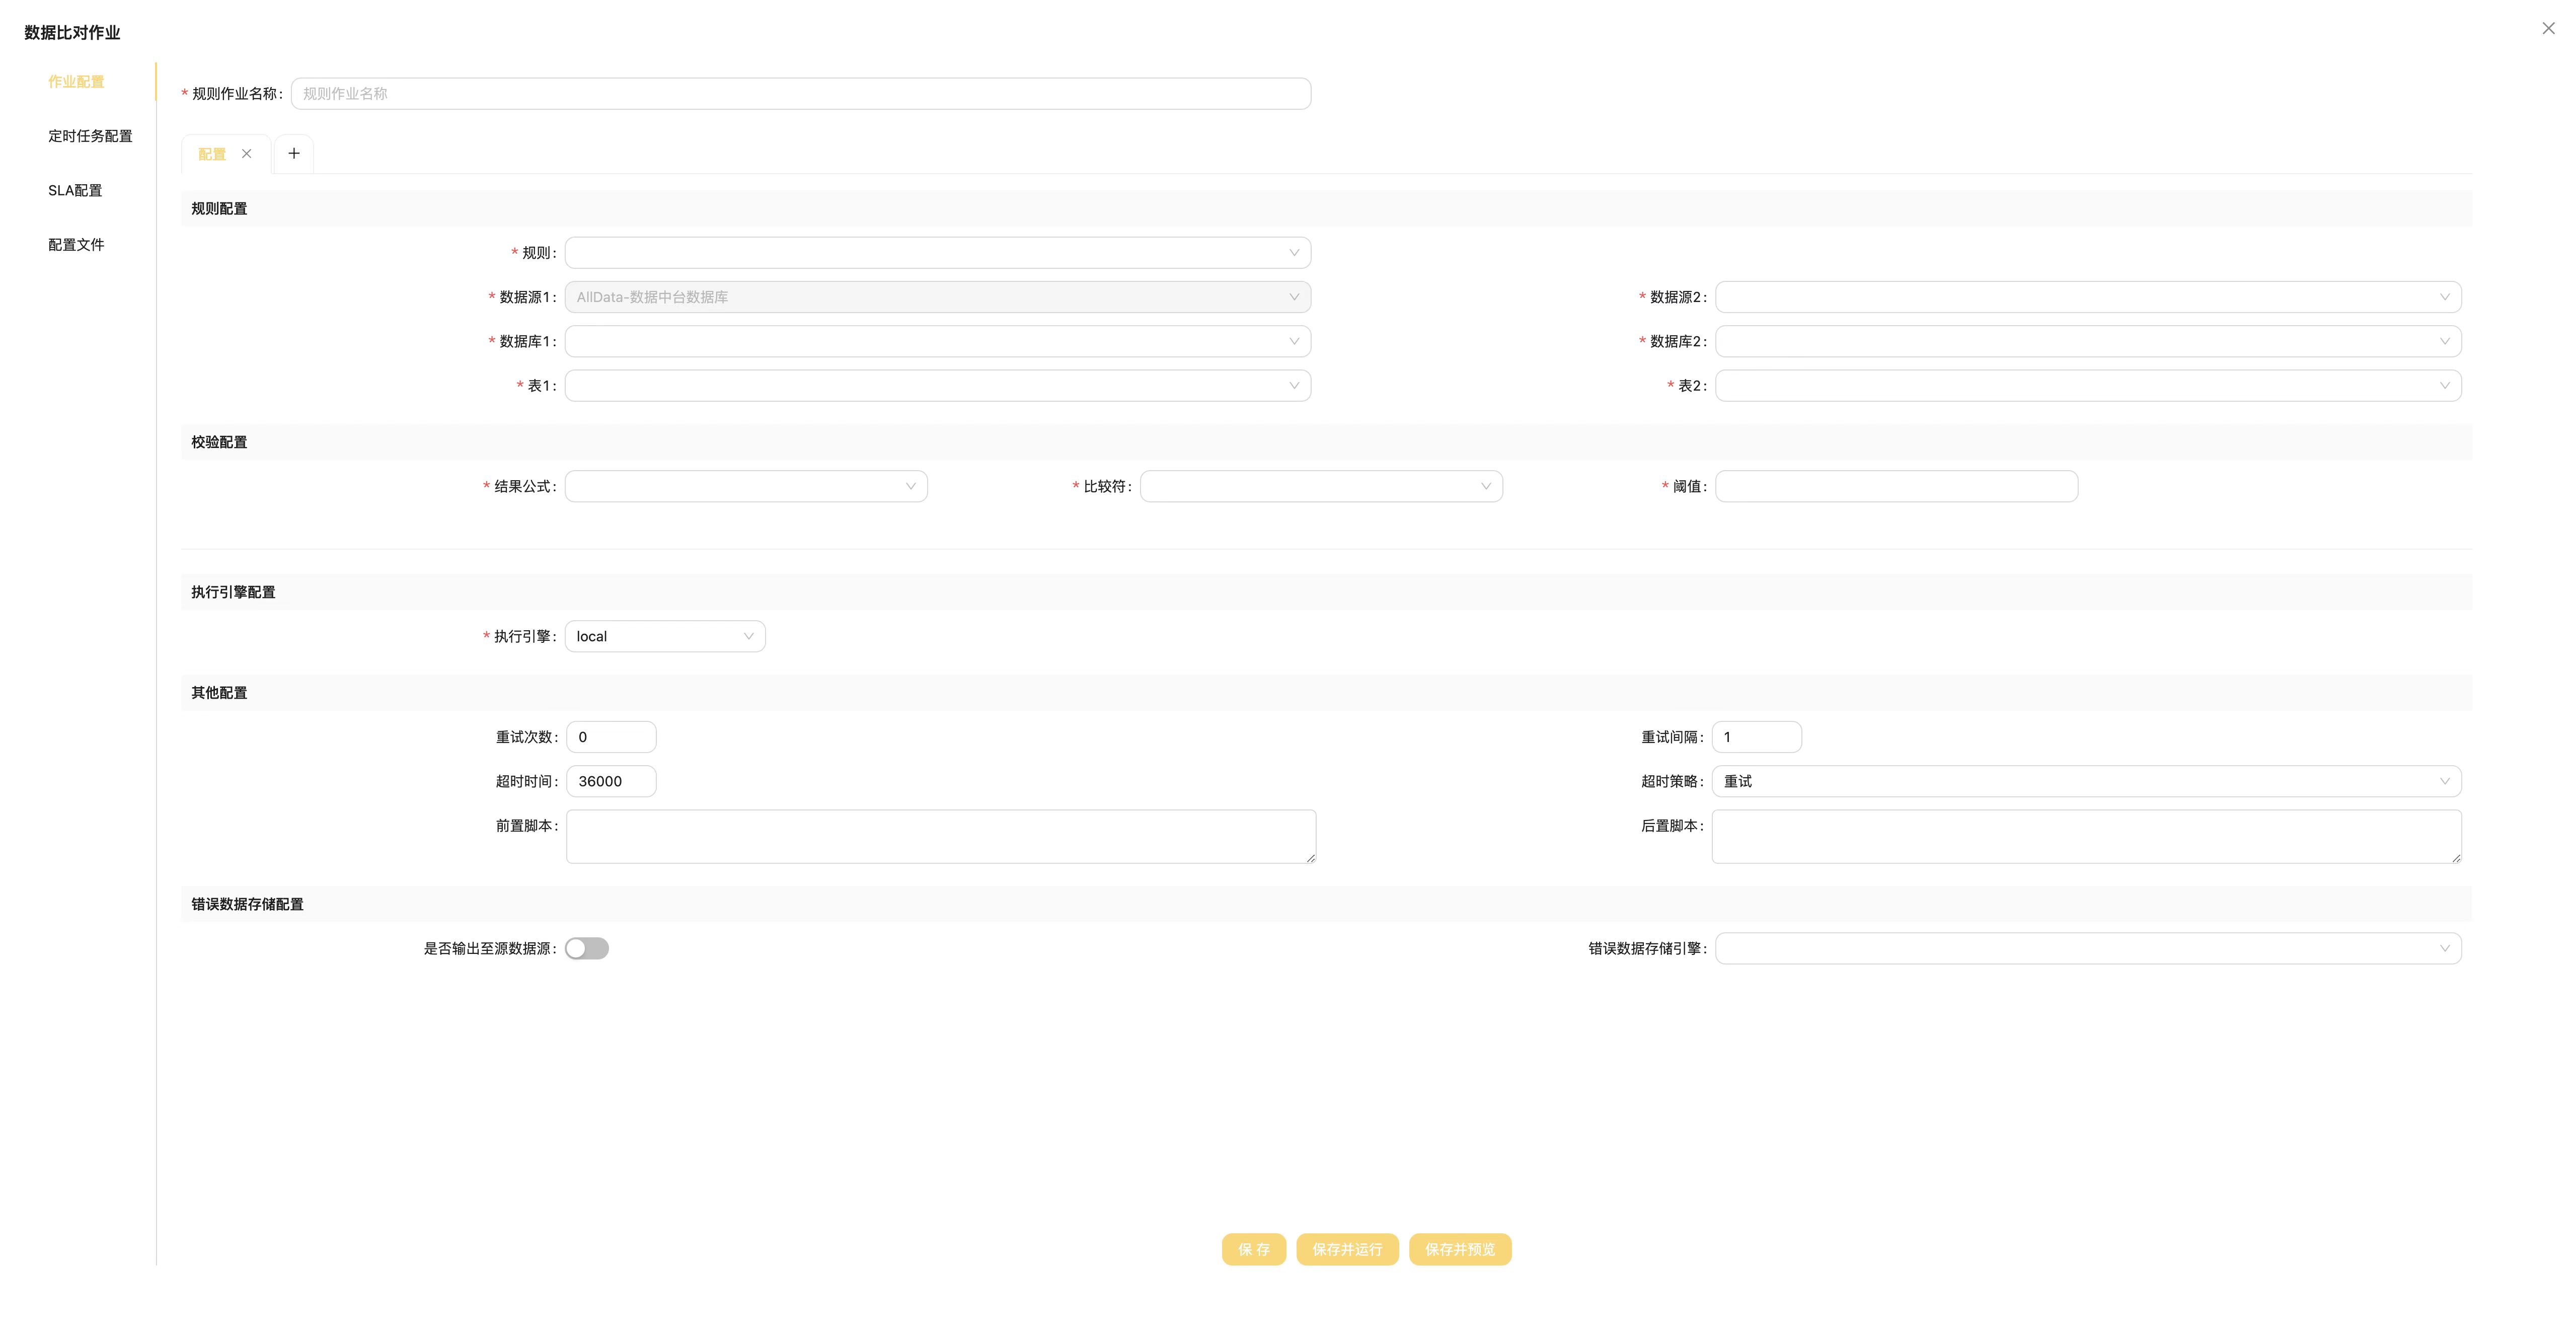The width and height of the screenshot is (2576, 1337).
Task: Open the 表2 dropdown
Action: [2088, 386]
